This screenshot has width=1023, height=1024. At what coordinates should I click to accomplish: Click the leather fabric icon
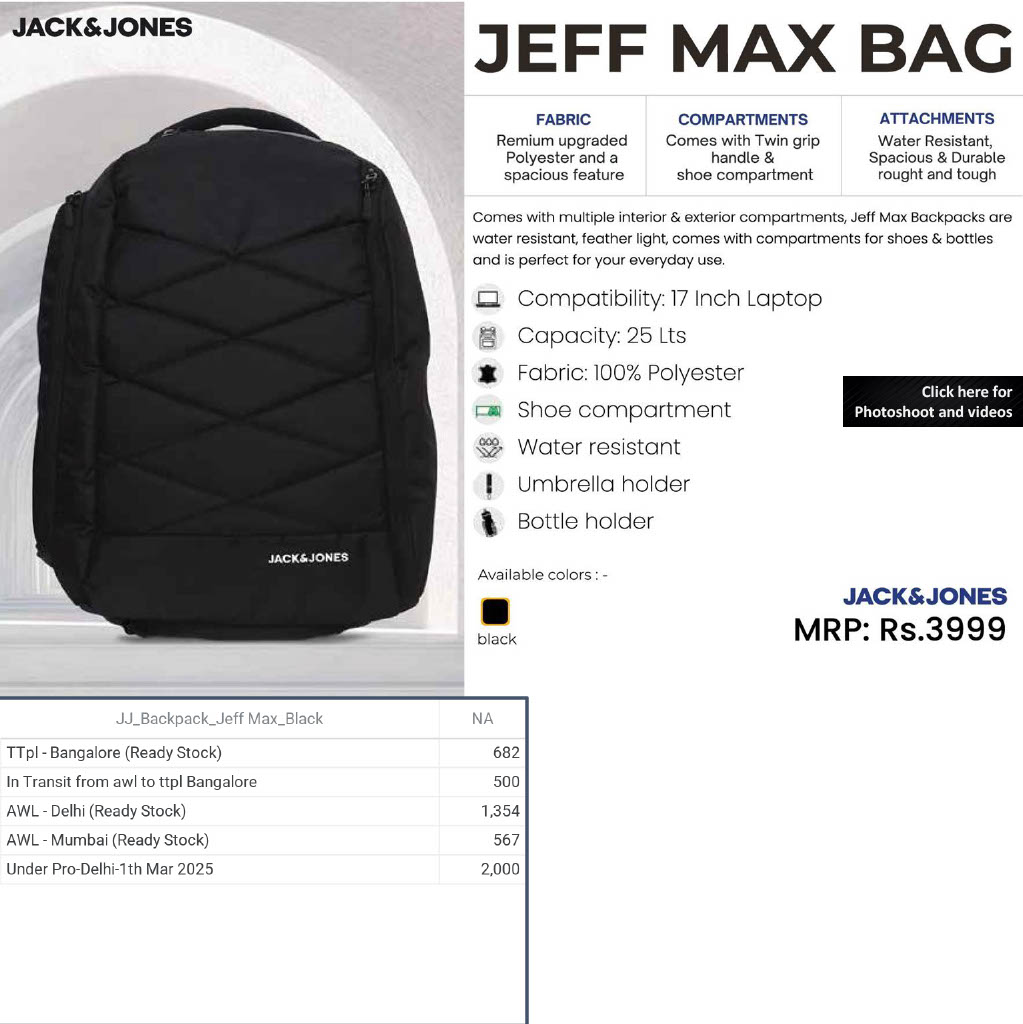(488, 374)
